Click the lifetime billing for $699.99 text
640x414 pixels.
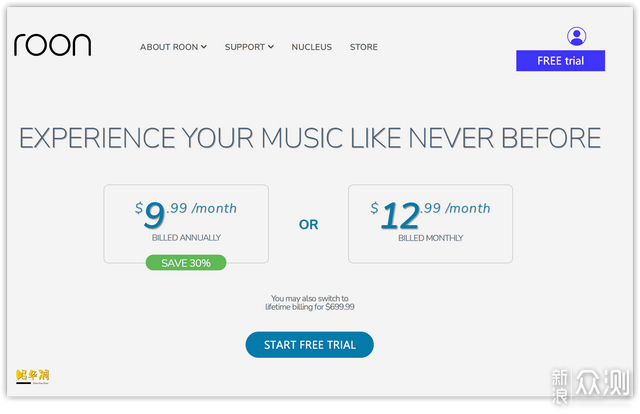click(310, 307)
